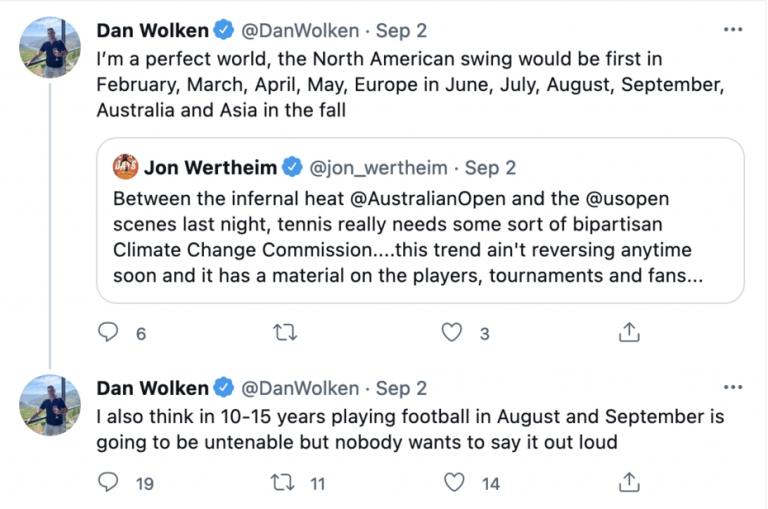Image resolution: width=768 pixels, height=509 pixels.
Task: Click the Dan Wolken name on first tweet
Action: (152, 31)
